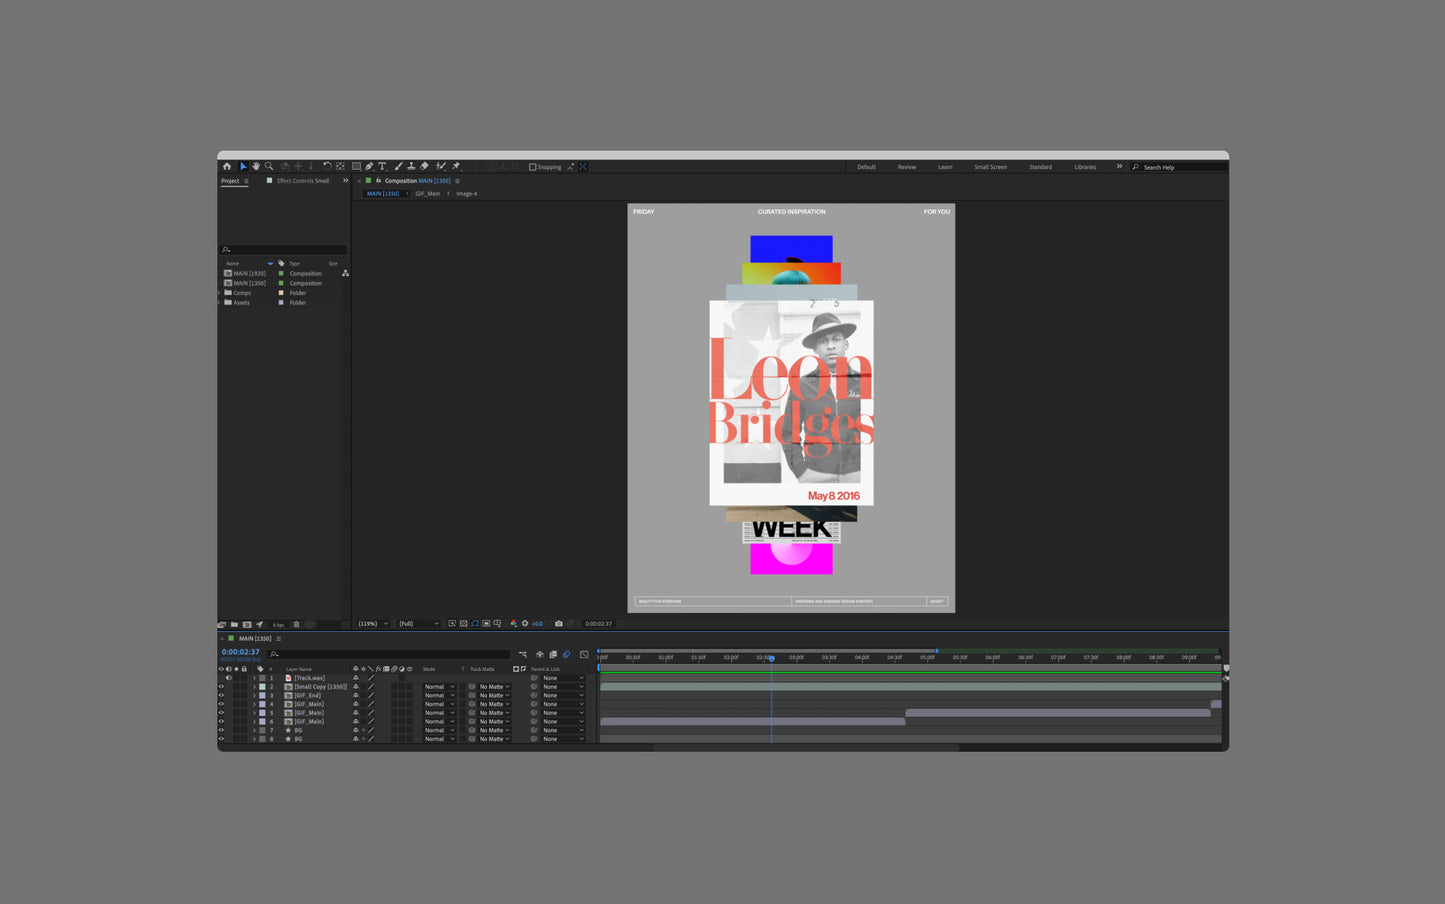Open Image-4 in the composition breadcrumb
The width and height of the screenshot is (1445, 904).
(x=467, y=194)
